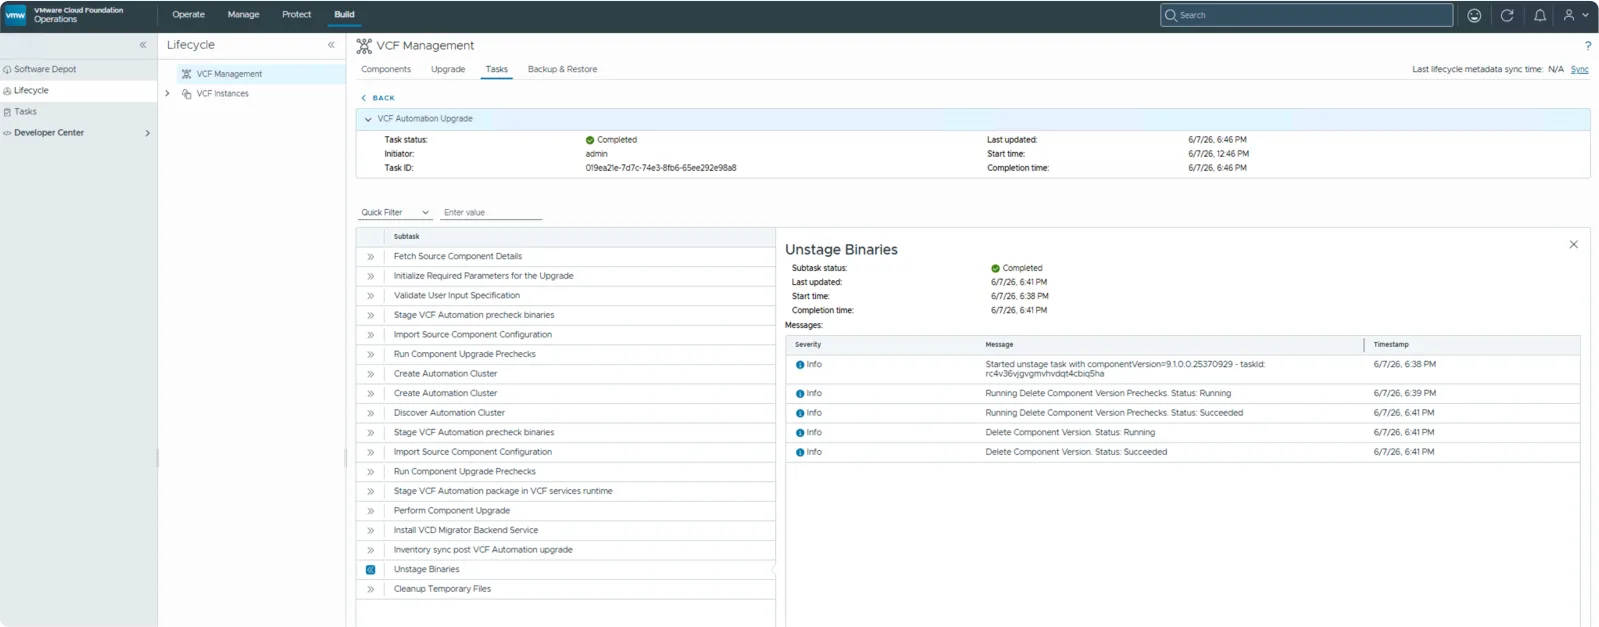Collapse the Lifecycle panel with double chevron
Viewport: 1599px width, 627px height.
coord(331,45)
